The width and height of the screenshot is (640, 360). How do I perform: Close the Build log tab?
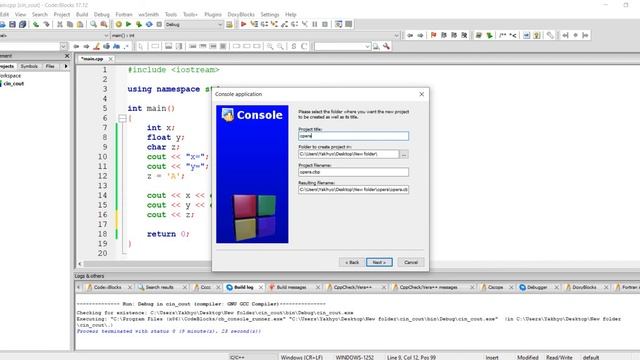[261, 287]
